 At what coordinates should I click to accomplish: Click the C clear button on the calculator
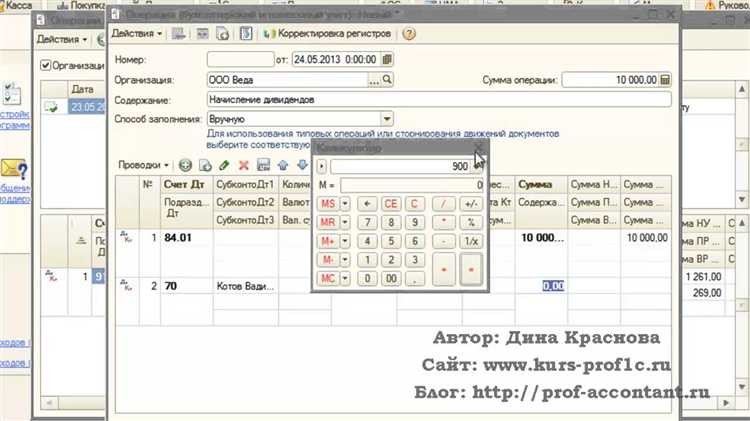pyautogui.click(x=414, y=204)
